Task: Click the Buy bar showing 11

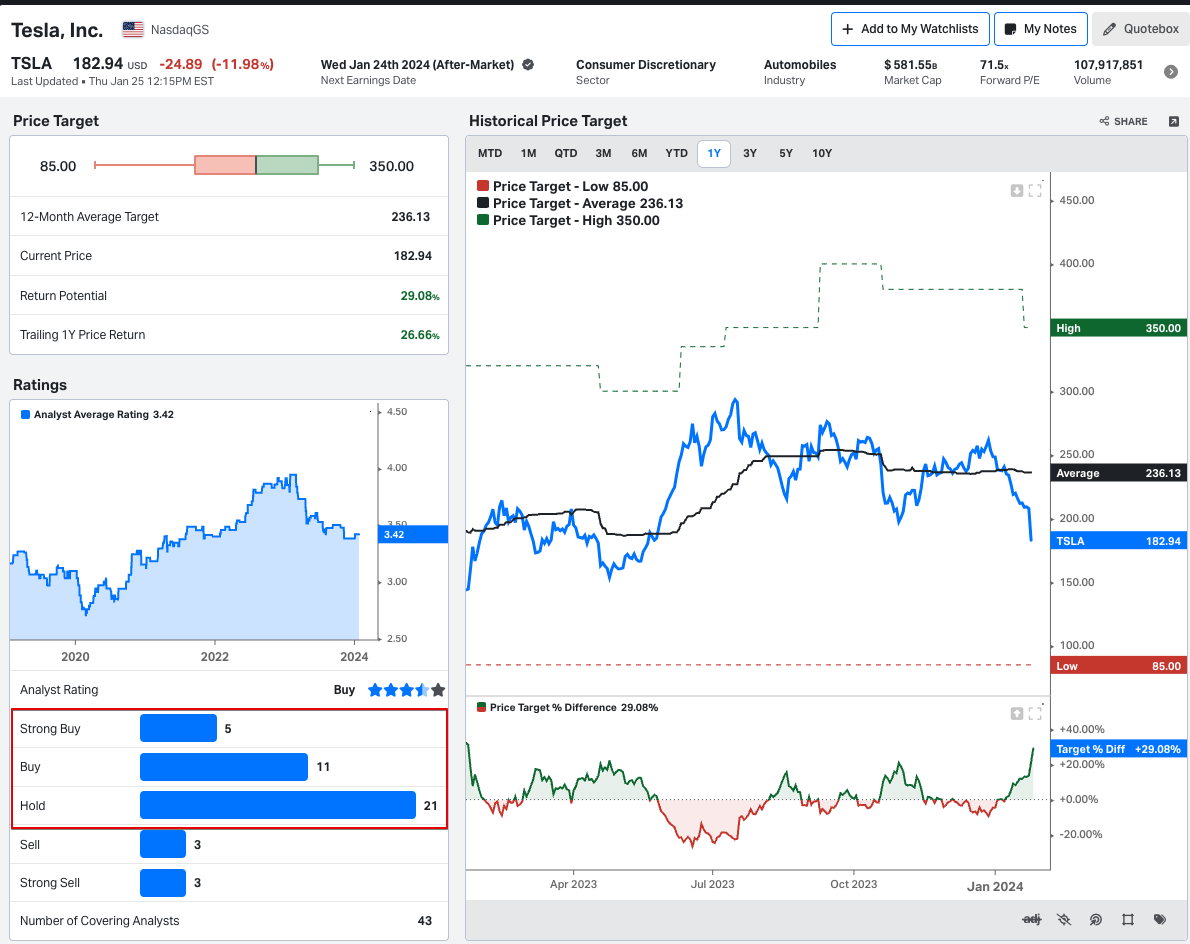Action: pyautogui.click(x=224, y=766)
